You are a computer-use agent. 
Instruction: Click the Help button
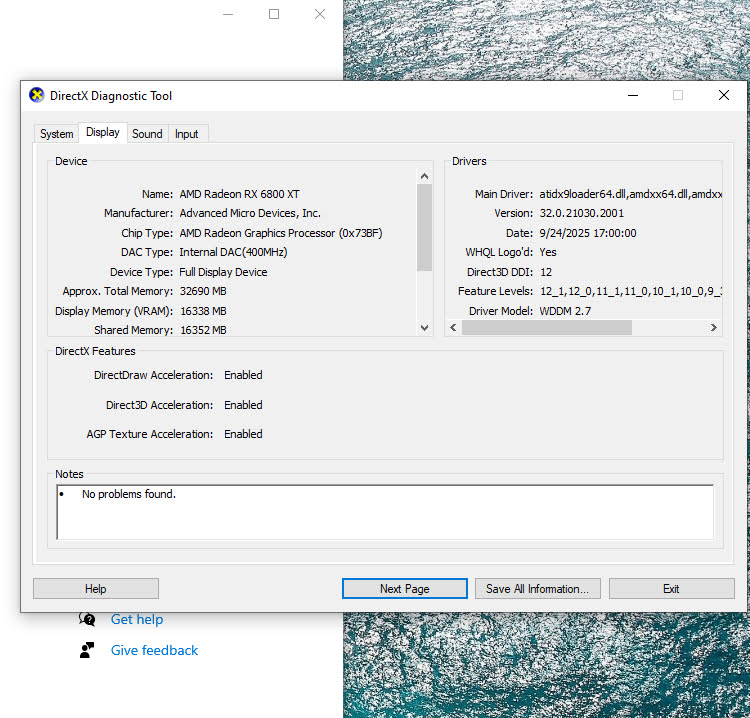[x=96, y=589]
